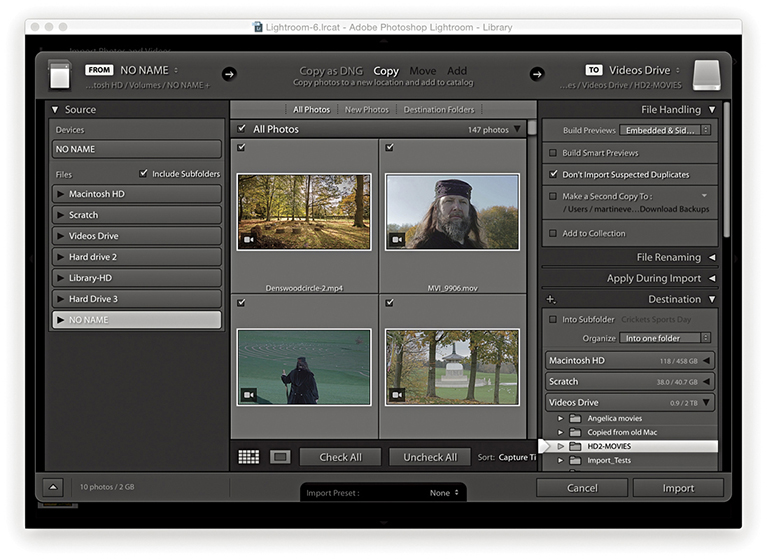This screenshot has width=767, height=559.
Task: Click the arrow icon before destination name
Action: 537,73
